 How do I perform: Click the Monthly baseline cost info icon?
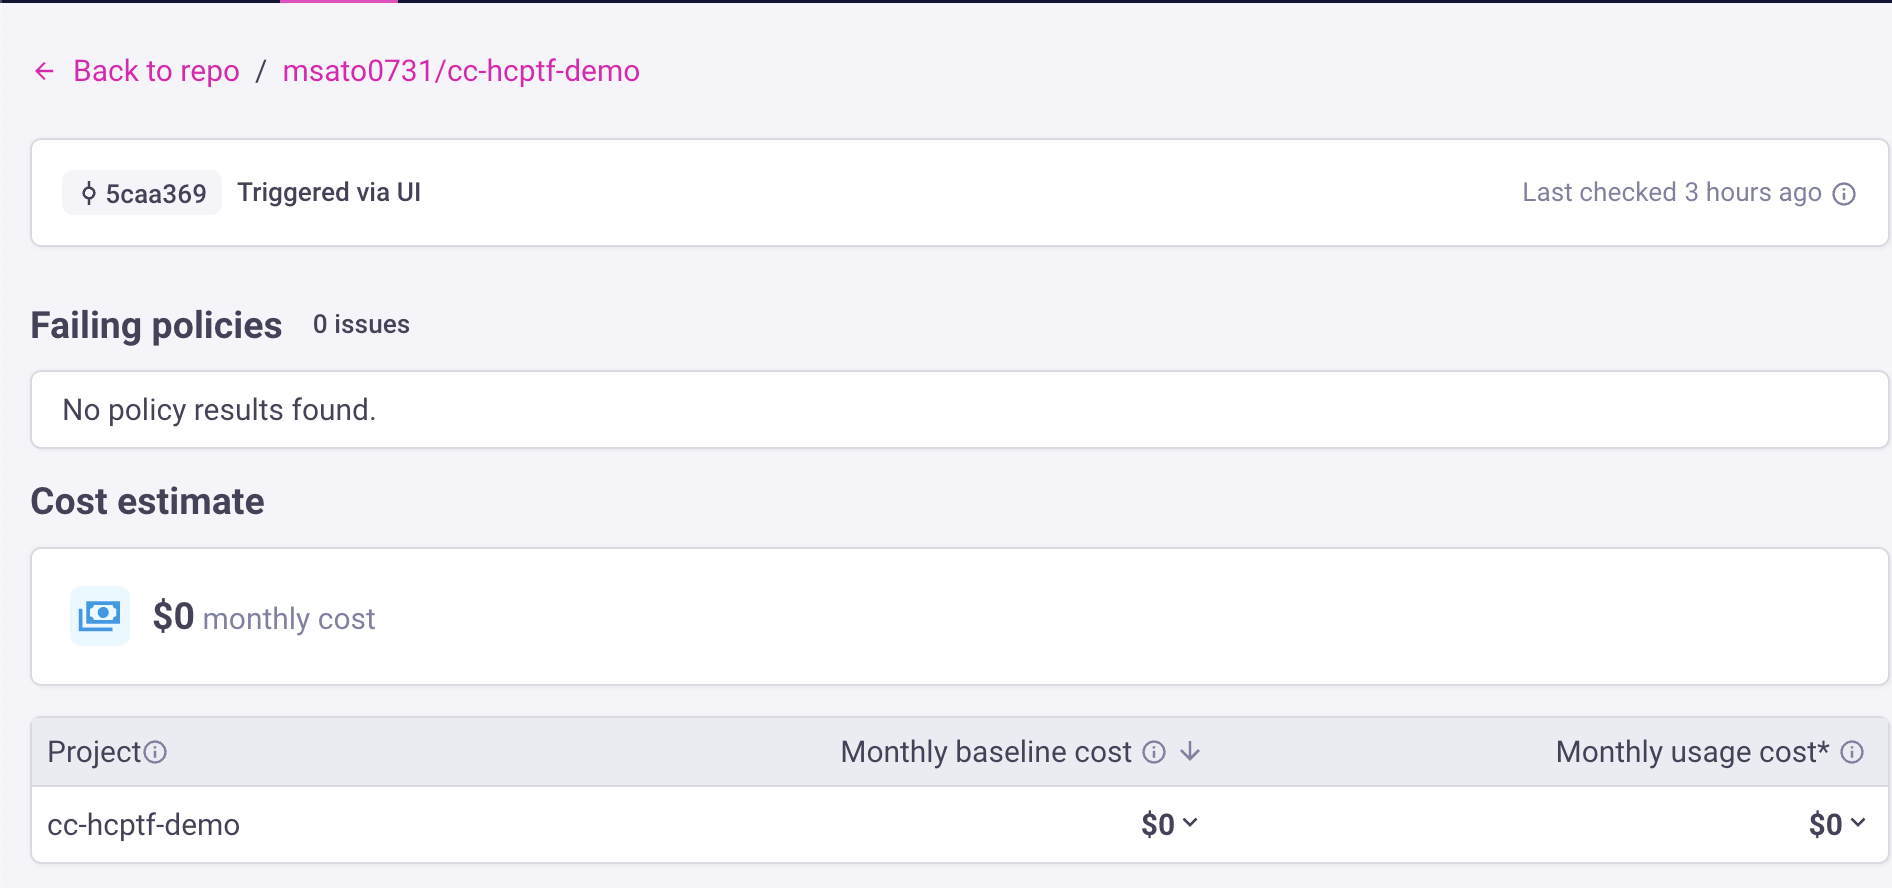pos(1154,752)
